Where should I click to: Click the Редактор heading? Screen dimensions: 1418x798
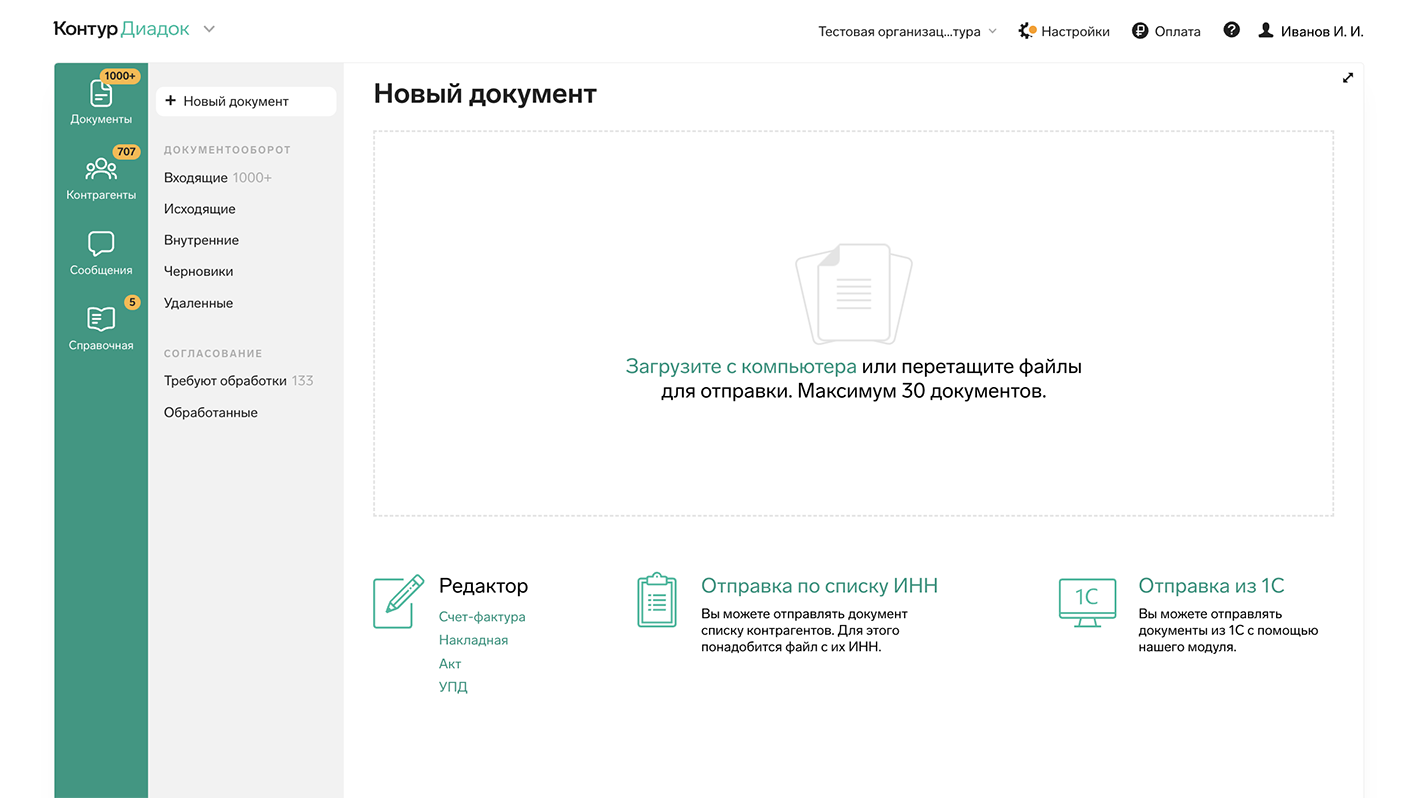[483, 586]
